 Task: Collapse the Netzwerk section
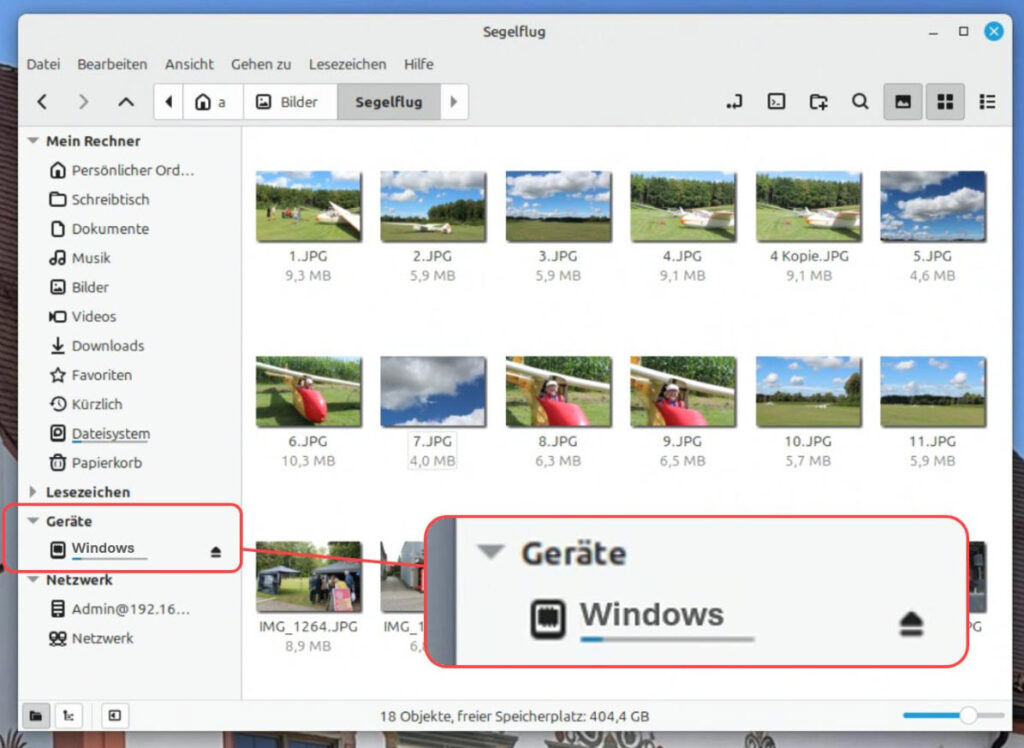(x=33, y=580)
